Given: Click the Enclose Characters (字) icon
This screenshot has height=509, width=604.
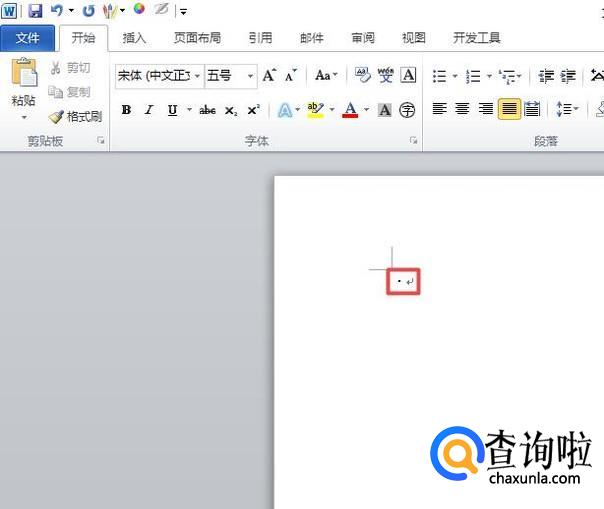Looking at the screenshot, I should 407,110.
